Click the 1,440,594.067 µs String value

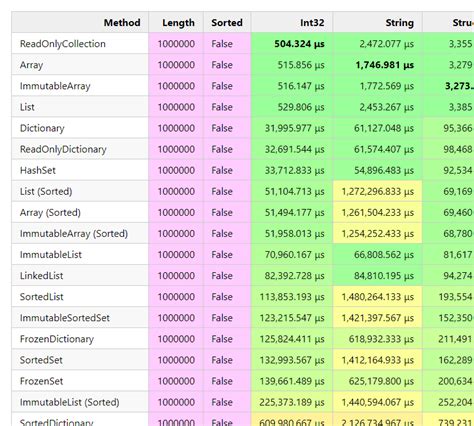378,402
